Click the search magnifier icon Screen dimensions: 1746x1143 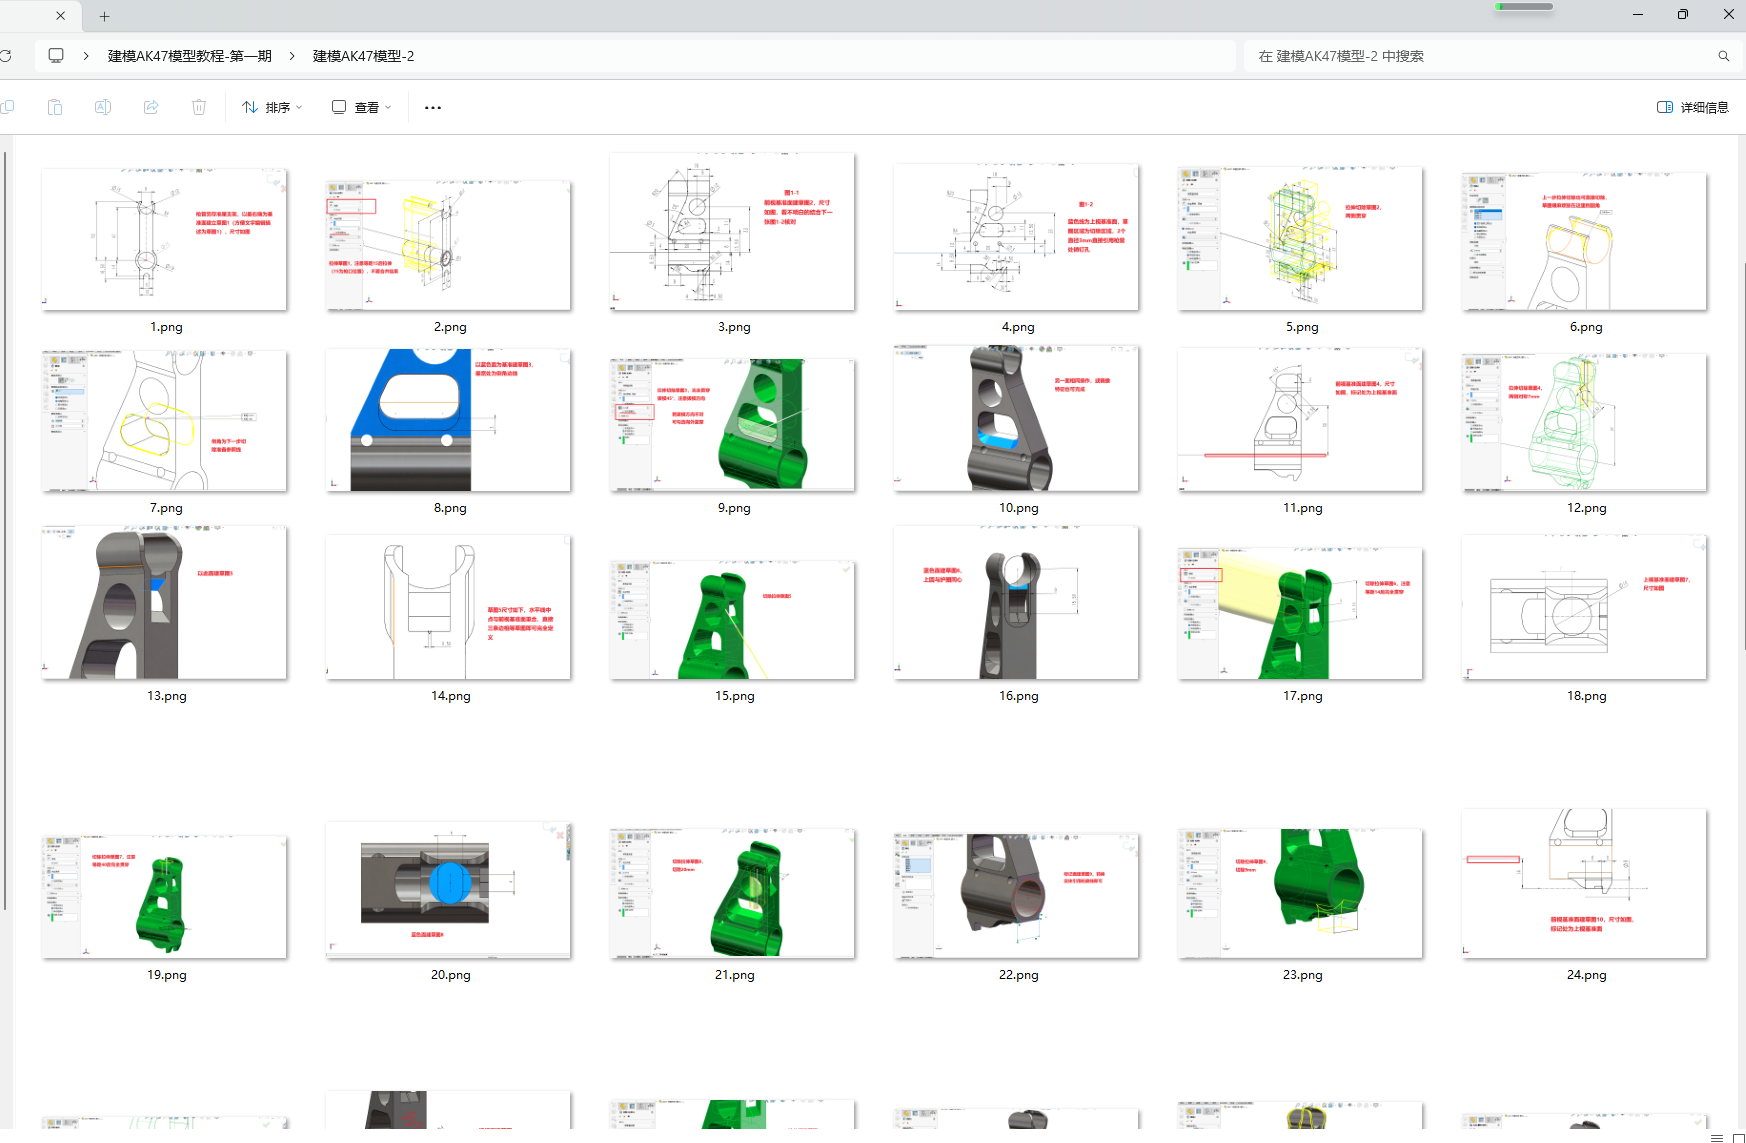pos(1724,56)
